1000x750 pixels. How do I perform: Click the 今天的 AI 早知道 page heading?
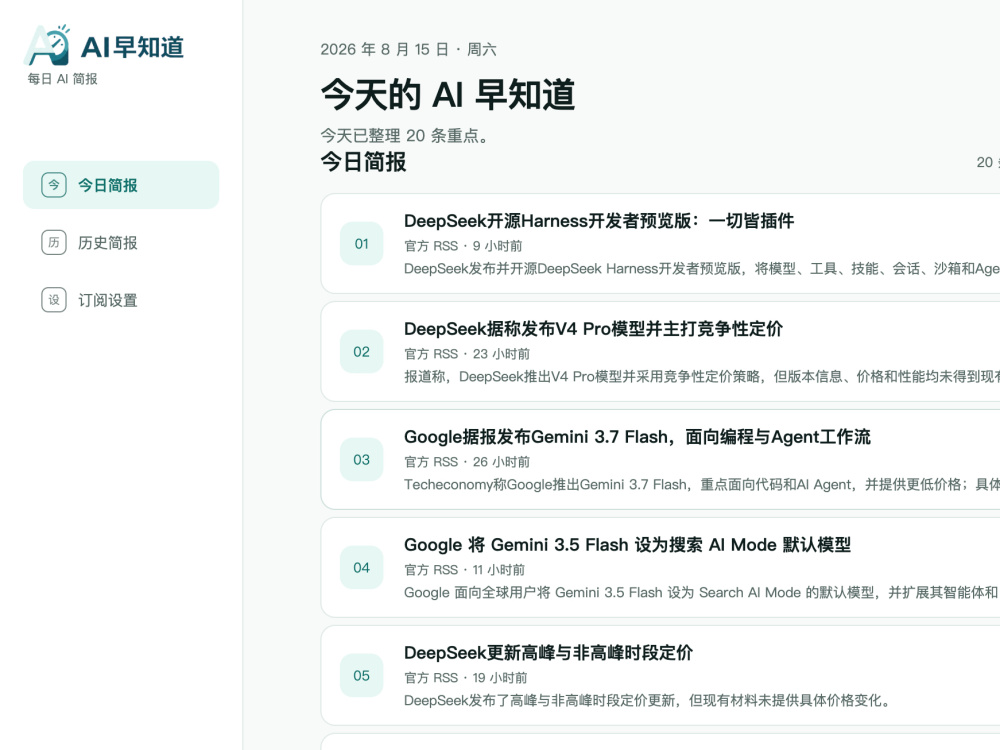click(448, 94)
